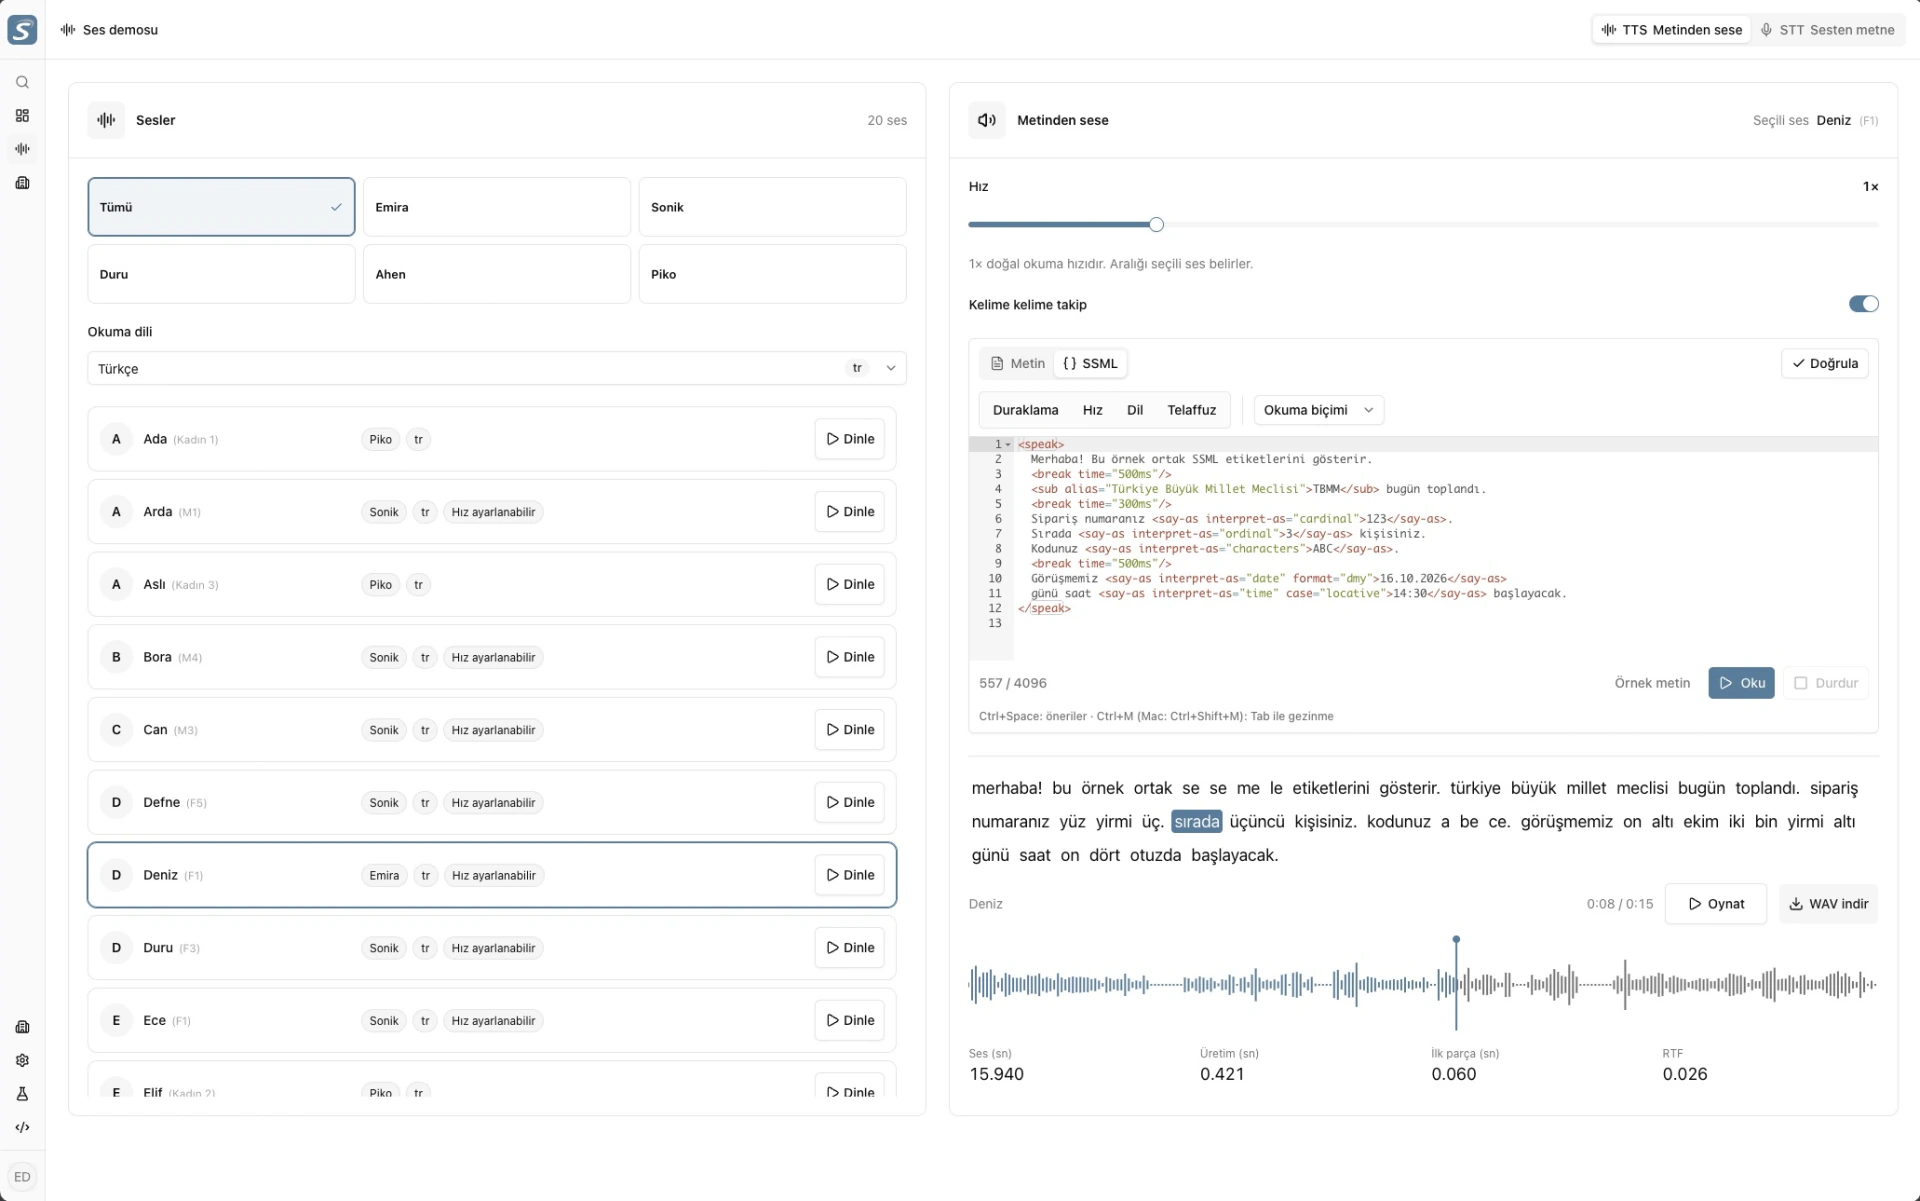This screenshot has height=1201, width=1920.
Task: Click the building icon near sidebar bottom
Action: pyautogui.click(x=22, y=1027)
